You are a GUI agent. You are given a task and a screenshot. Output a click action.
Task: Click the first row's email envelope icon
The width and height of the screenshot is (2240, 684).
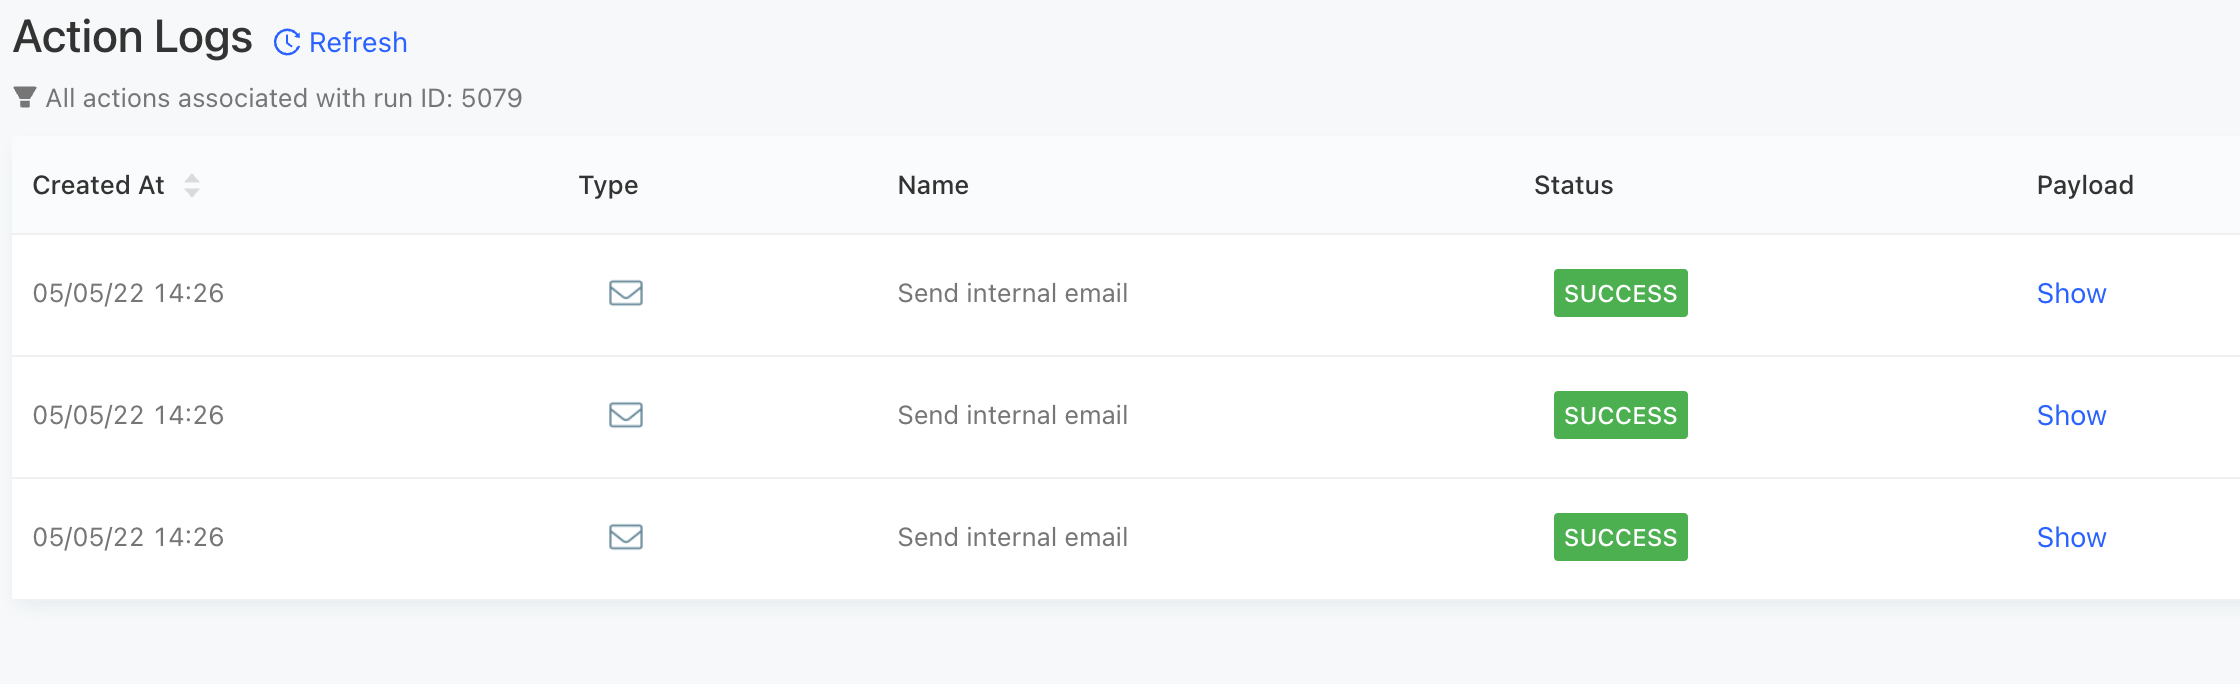coord(626,293)
